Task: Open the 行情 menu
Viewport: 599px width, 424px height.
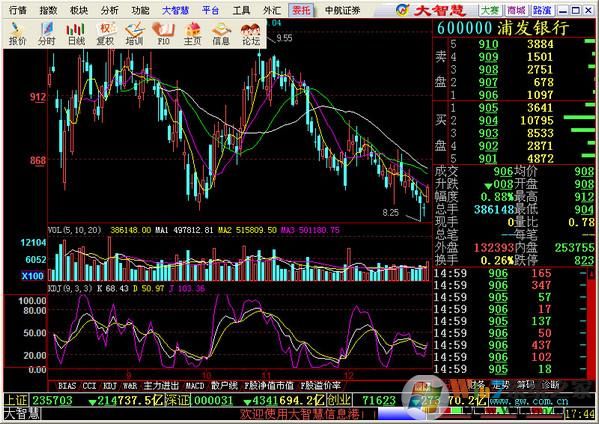Action: (18, 10)
